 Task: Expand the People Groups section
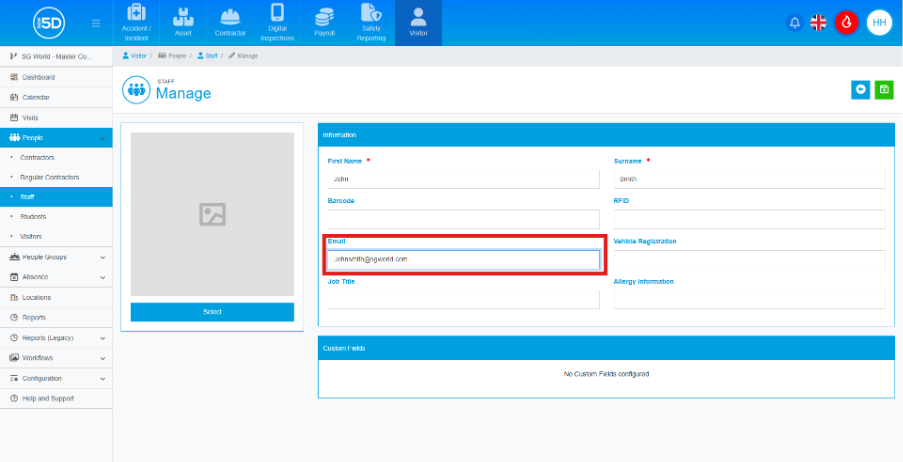56,257
